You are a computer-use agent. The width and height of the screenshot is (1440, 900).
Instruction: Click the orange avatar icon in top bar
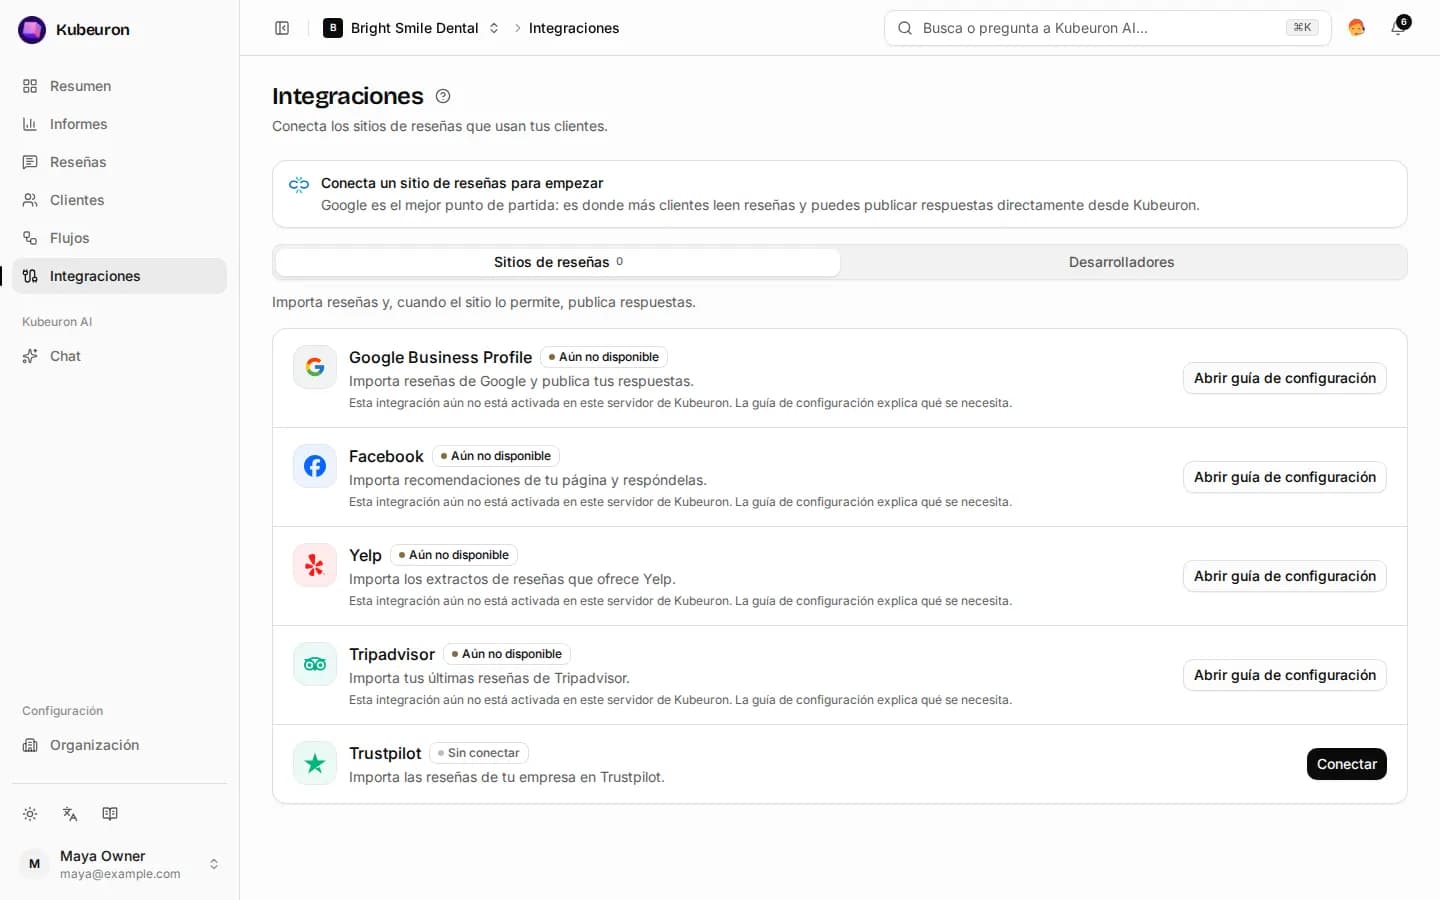click(x=1357, y=28)
